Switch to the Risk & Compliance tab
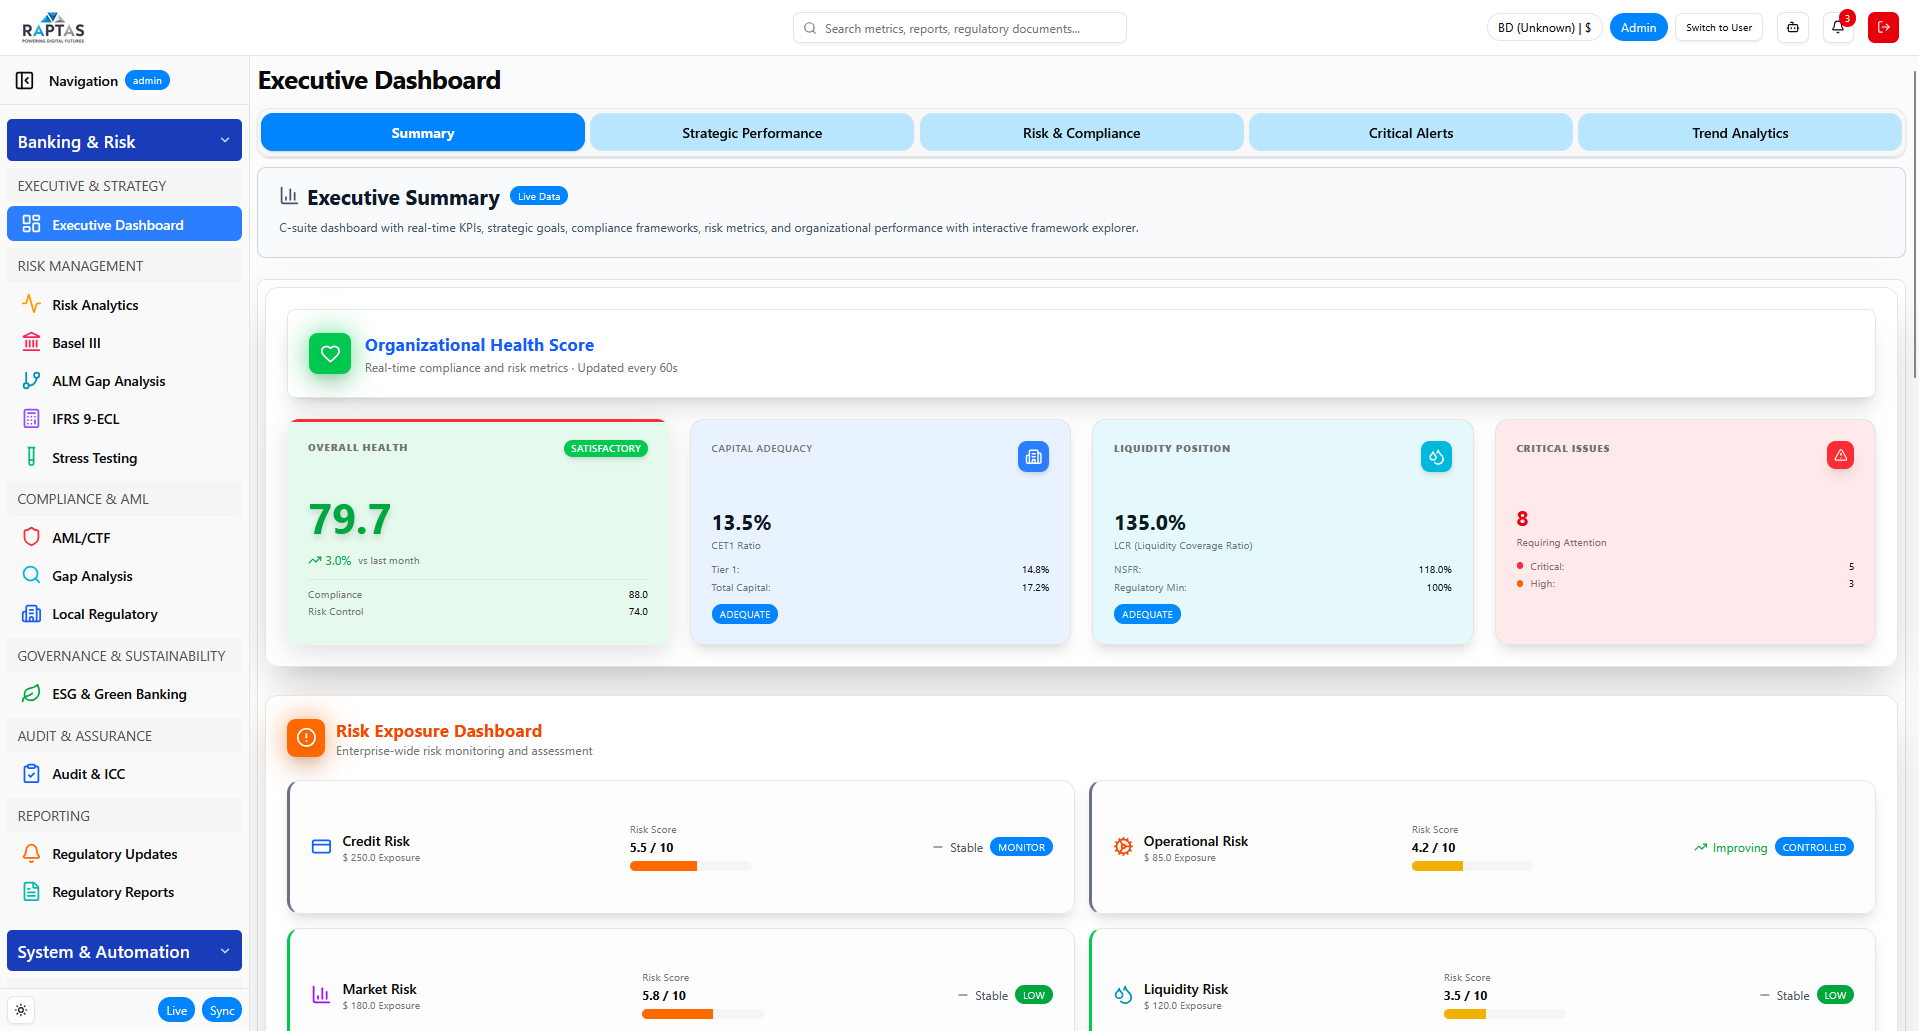Viewport: 1919px width, 1031px height. [1081, 132]
